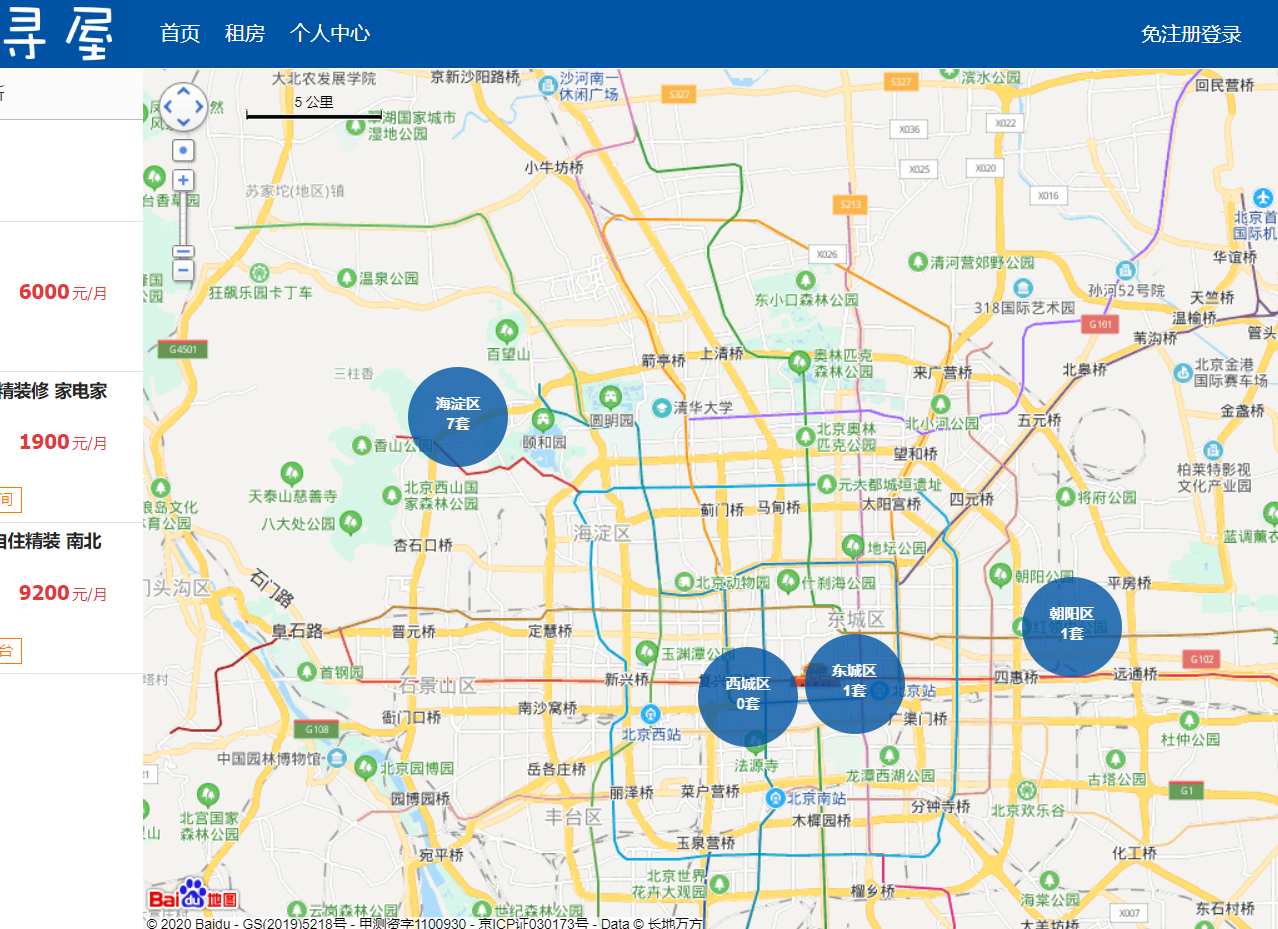Zoom out with the minus button
This screenshot has width=1278, height=929.
(x=183, y=270)
